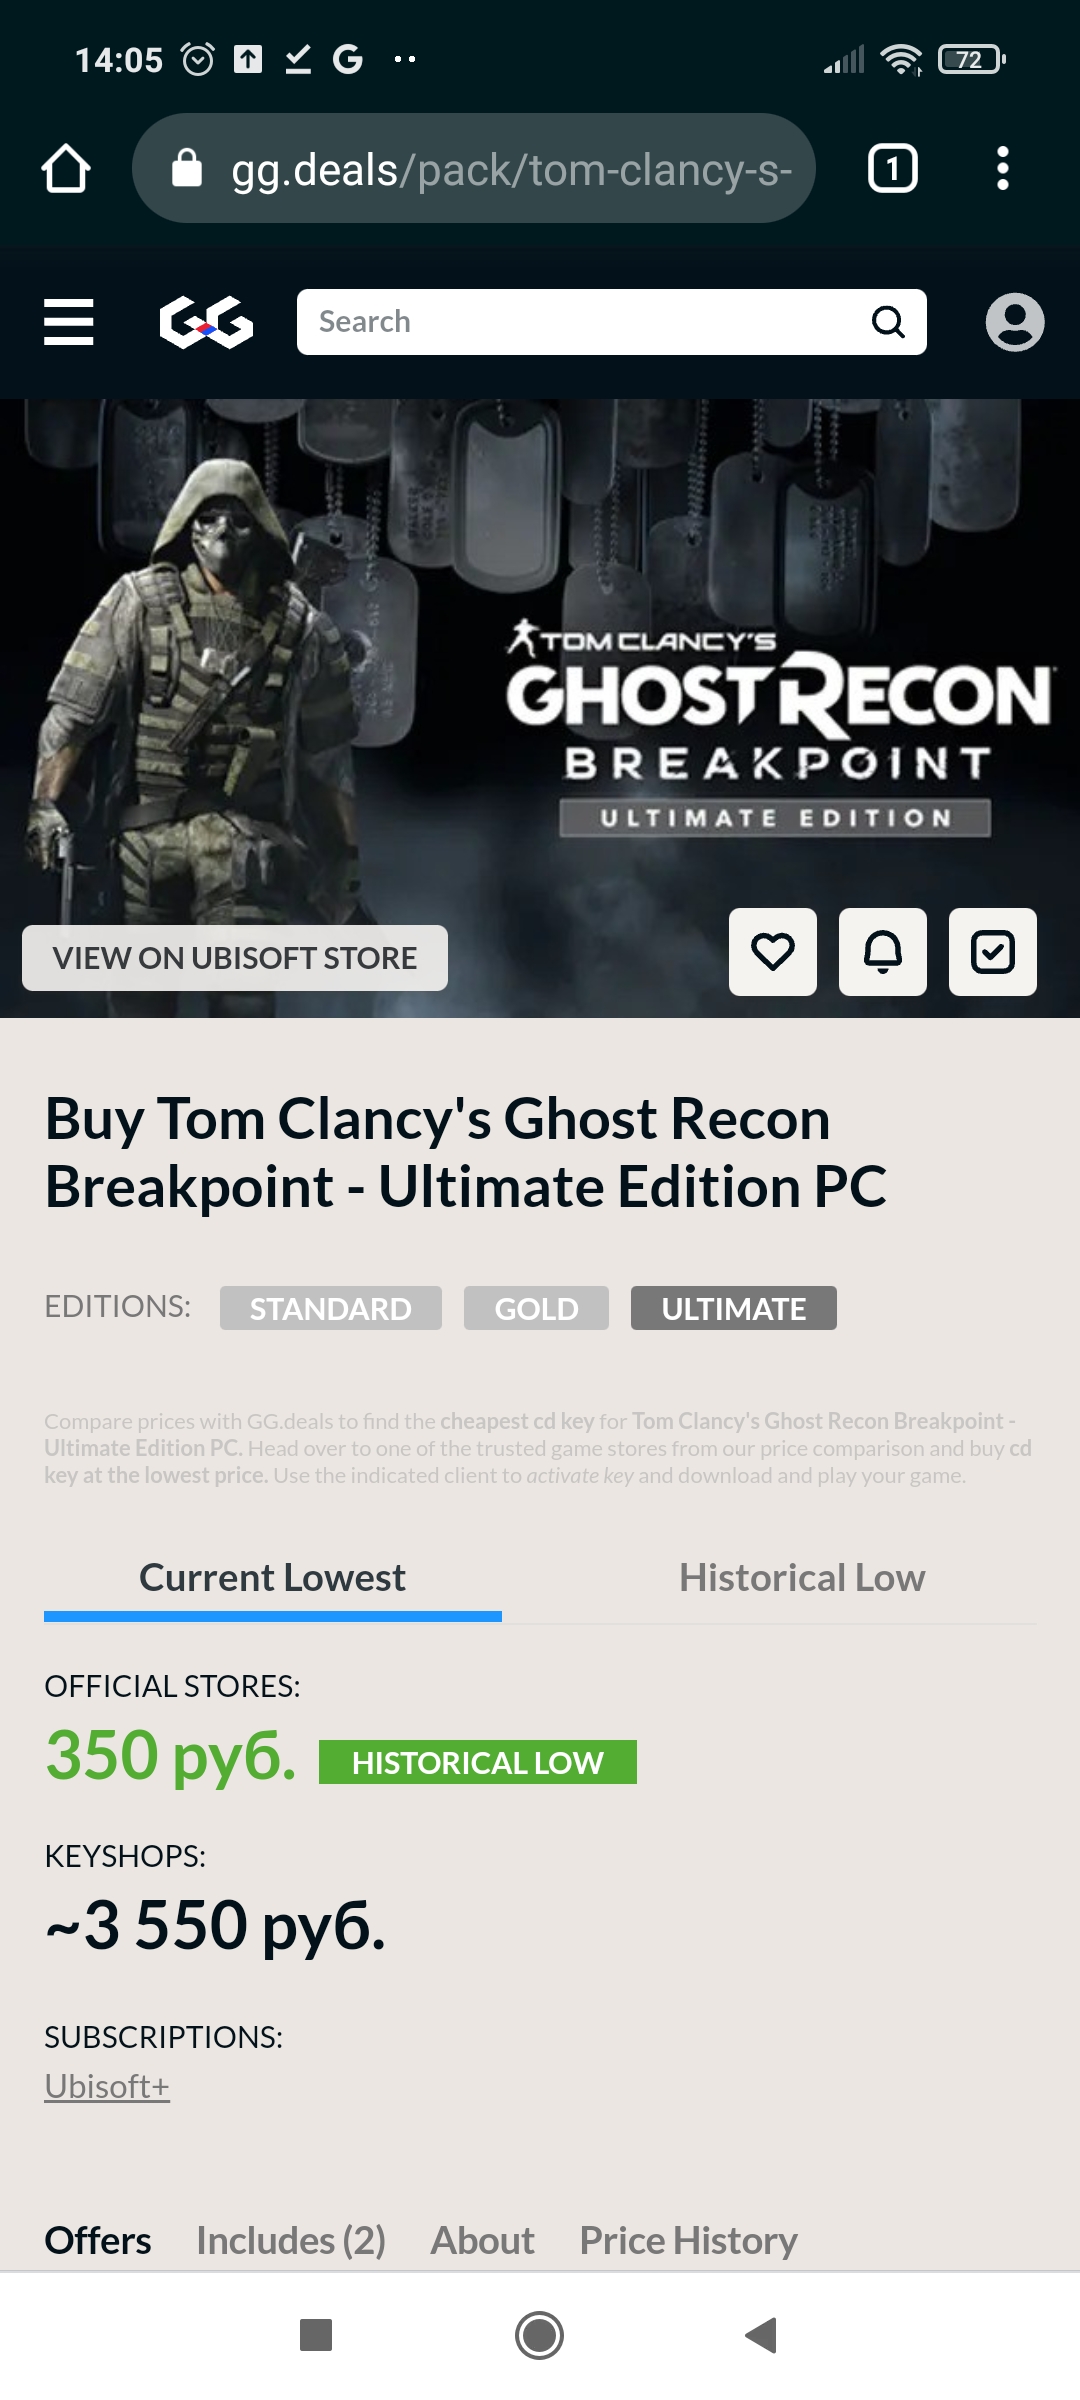Add game to wishlist with heart icon
This screenshot has width=1080, height=2400.
(x=773, y=952)
